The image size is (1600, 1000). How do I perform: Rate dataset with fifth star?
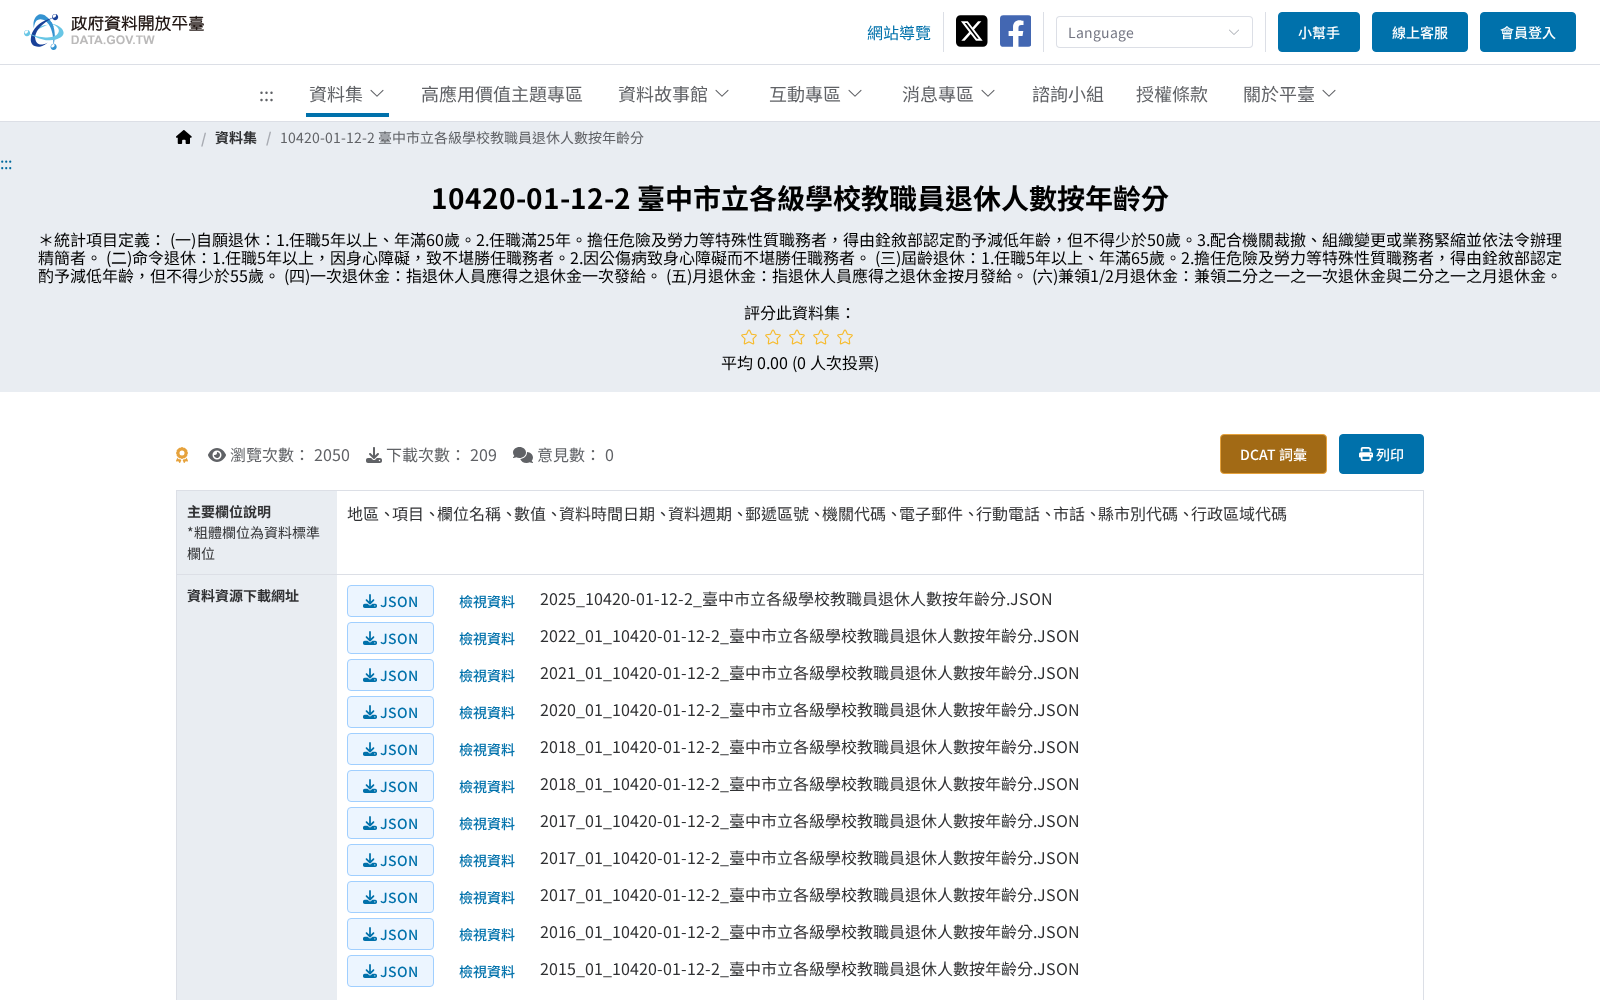coord(845,337)
